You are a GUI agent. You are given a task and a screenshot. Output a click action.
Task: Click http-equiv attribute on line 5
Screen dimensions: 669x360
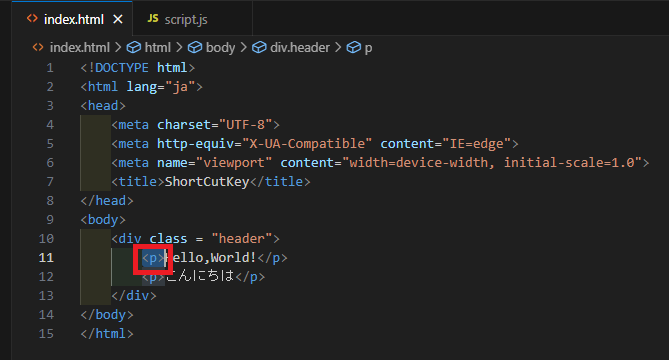pyautogui.click(x=195, y=144)
